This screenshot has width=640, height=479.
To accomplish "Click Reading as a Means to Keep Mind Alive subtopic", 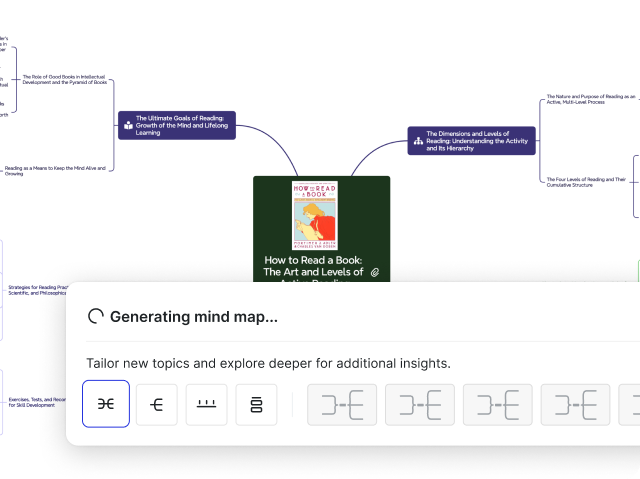I will pos(55,171).
